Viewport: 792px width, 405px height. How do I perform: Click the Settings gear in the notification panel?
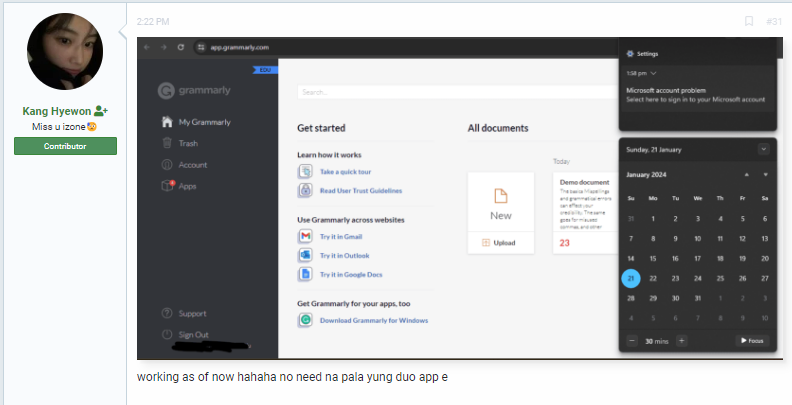coord(629,54)
